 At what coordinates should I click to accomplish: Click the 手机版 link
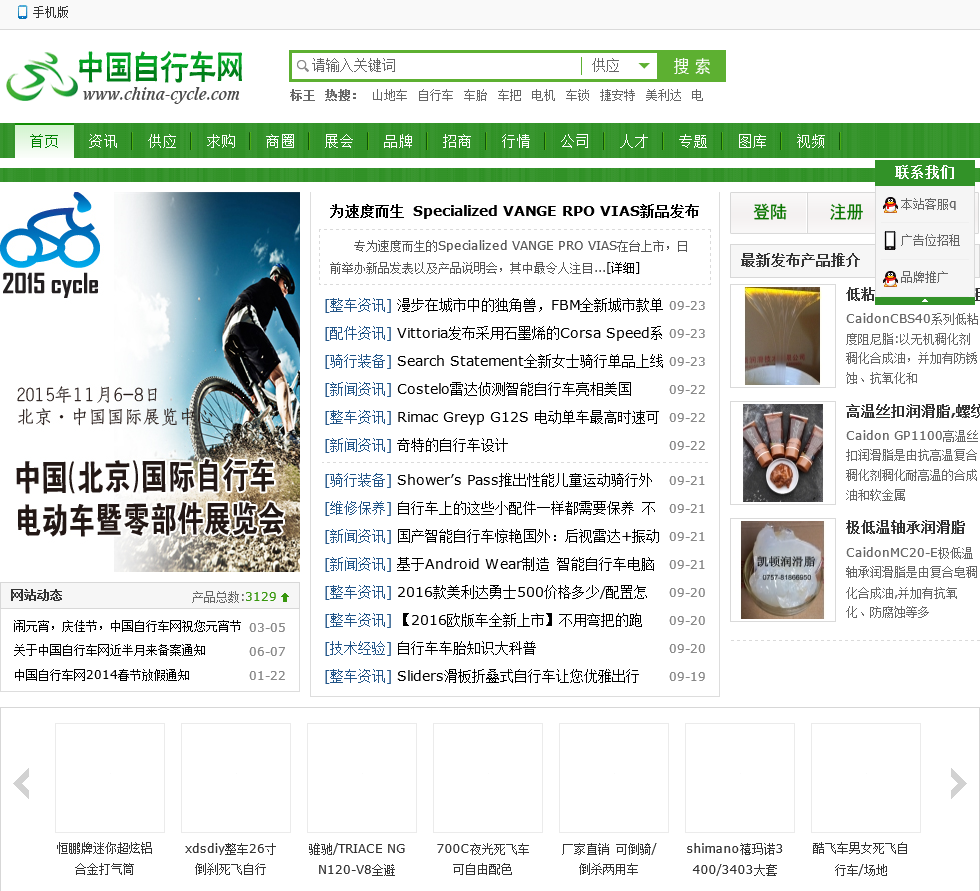click(50, 12)
